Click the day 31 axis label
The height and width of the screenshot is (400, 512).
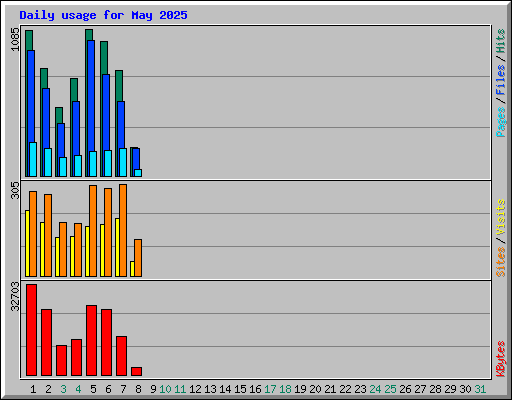pyautogui.click(x=480, y=389)
